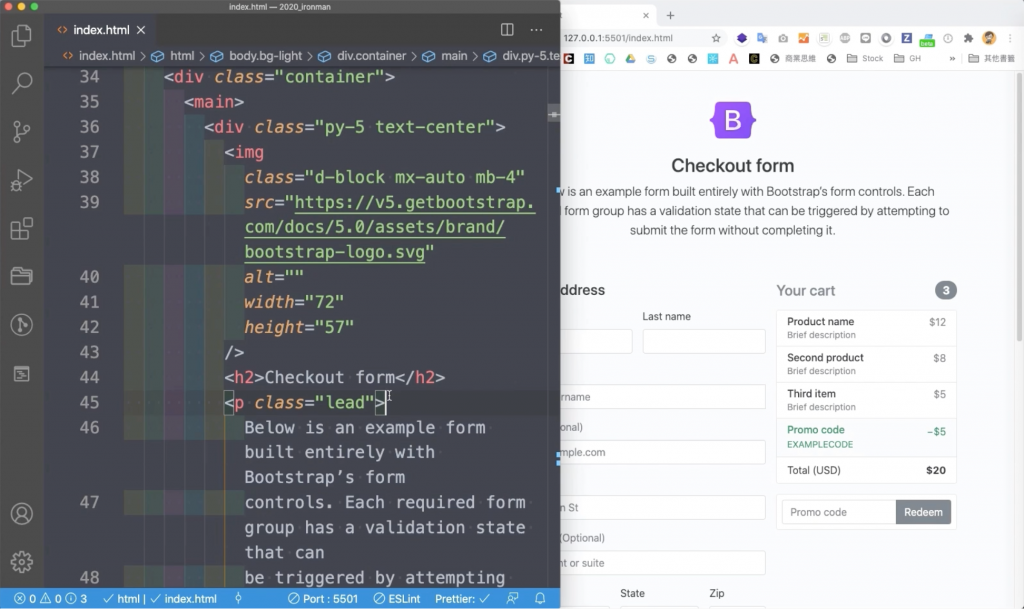Open the Chrome three-dot menu
This screenshot has height=609, width=1024.
(1010, 38)
